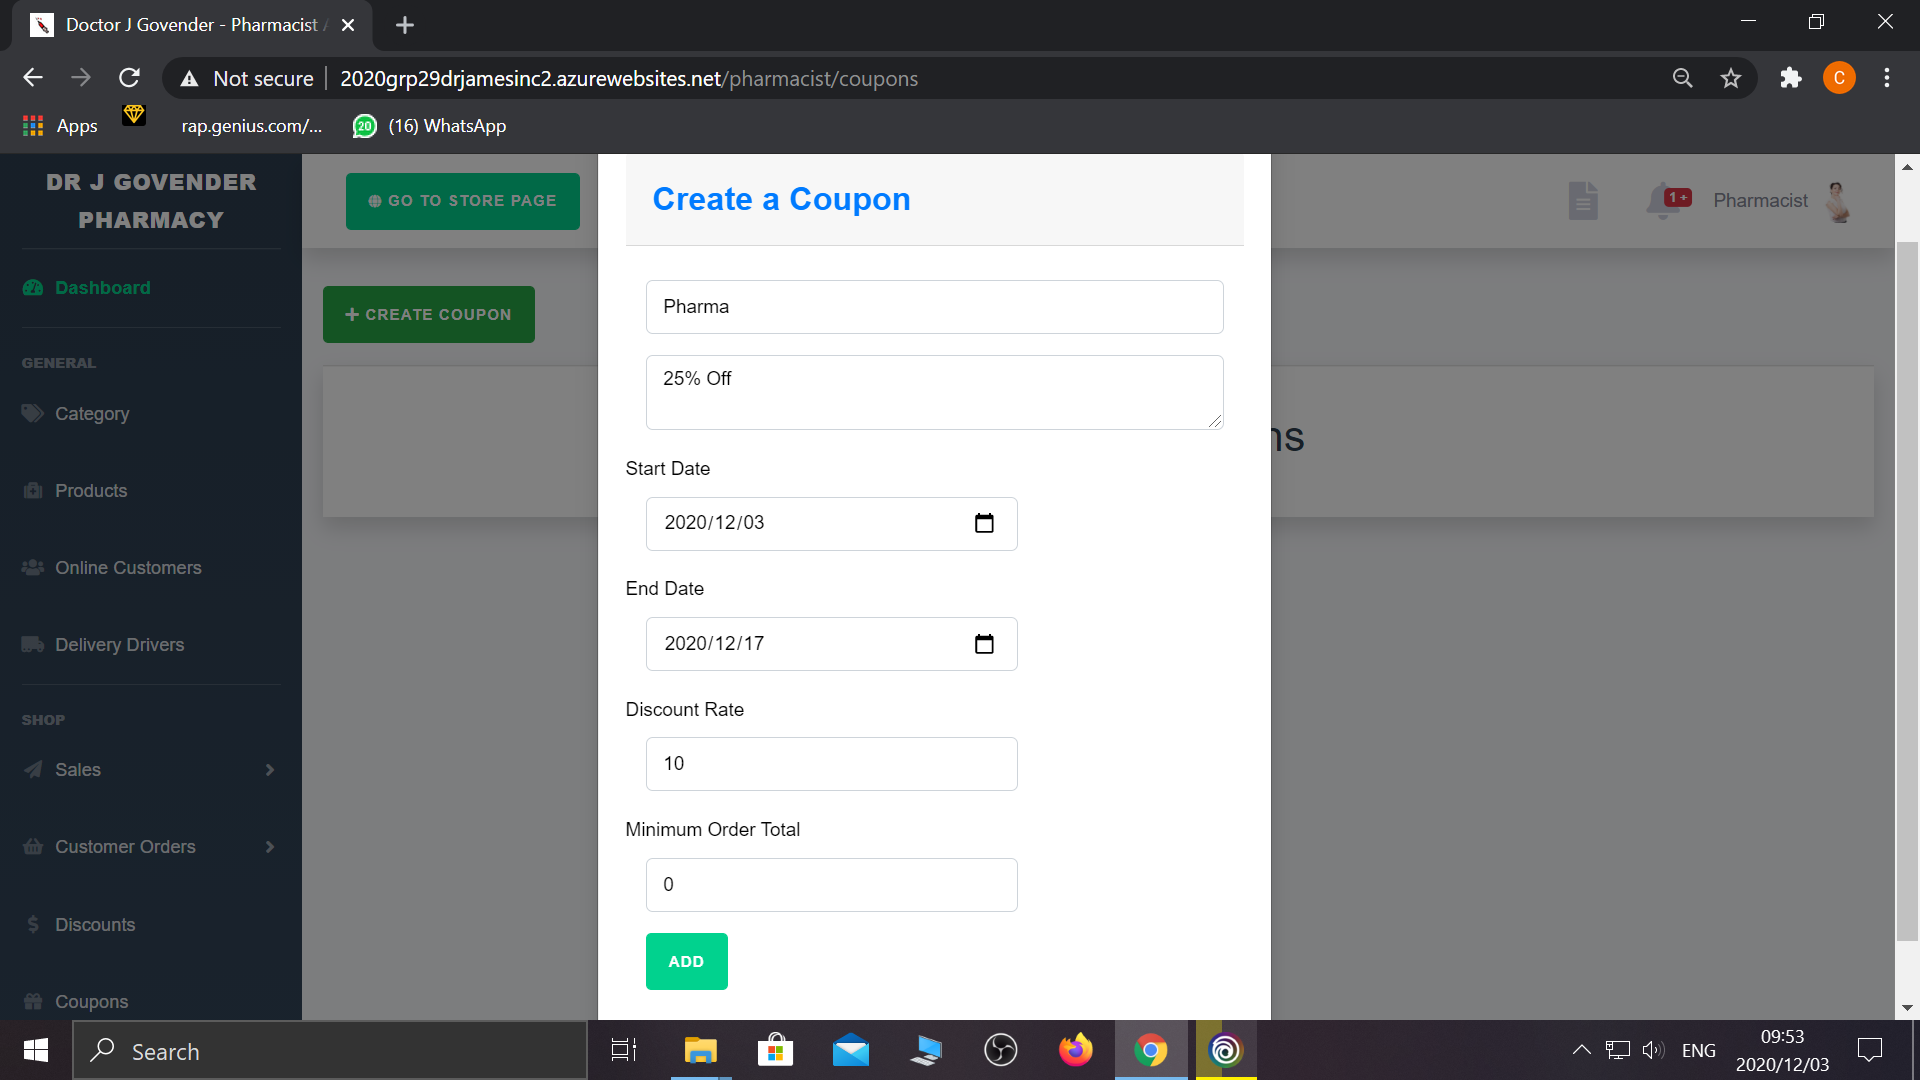
Task: Bookmark page with star icon
Action: [1731, 78]
